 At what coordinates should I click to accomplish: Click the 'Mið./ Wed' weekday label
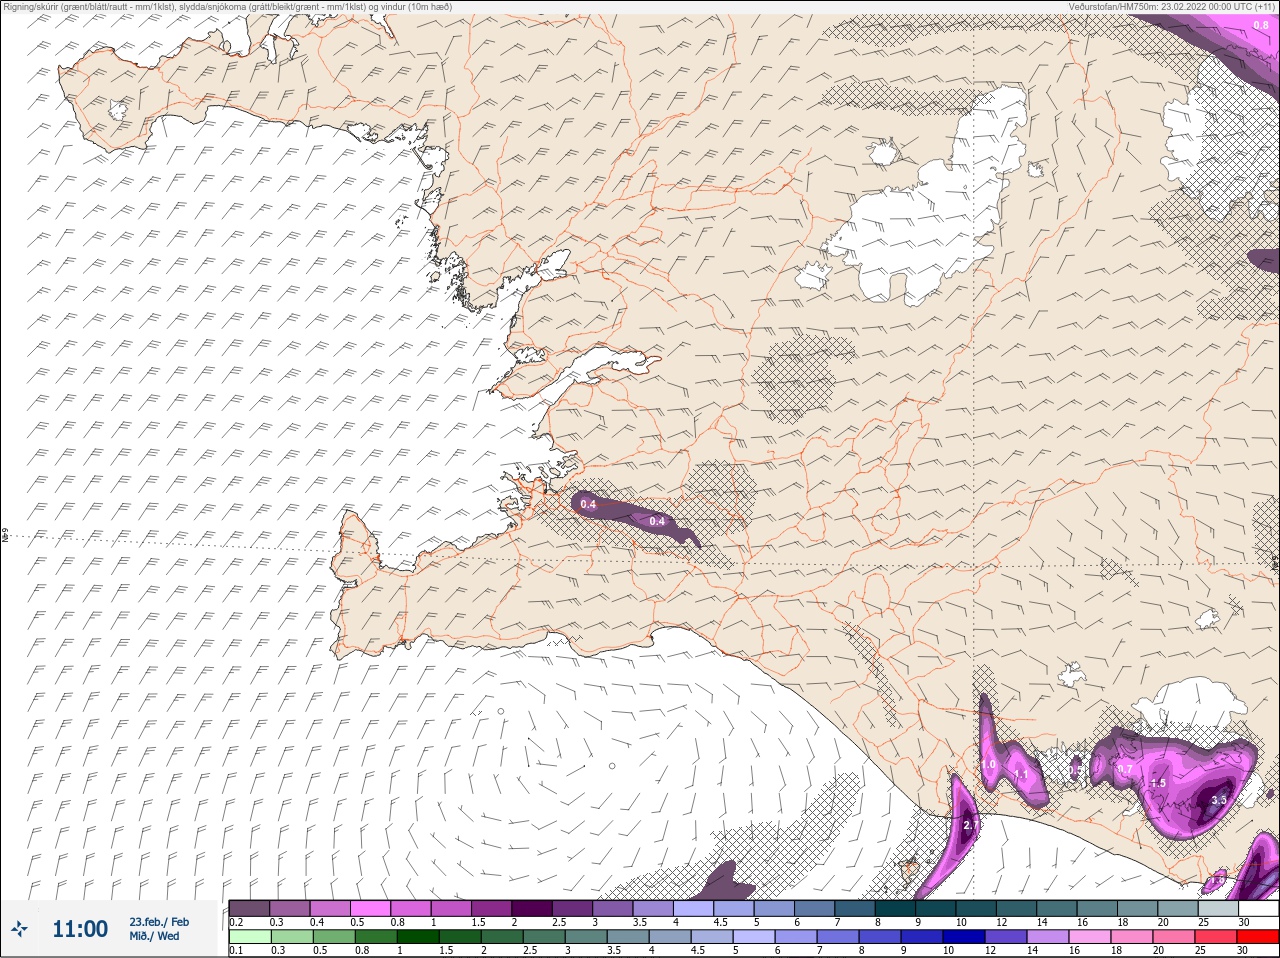pos(154,936)
